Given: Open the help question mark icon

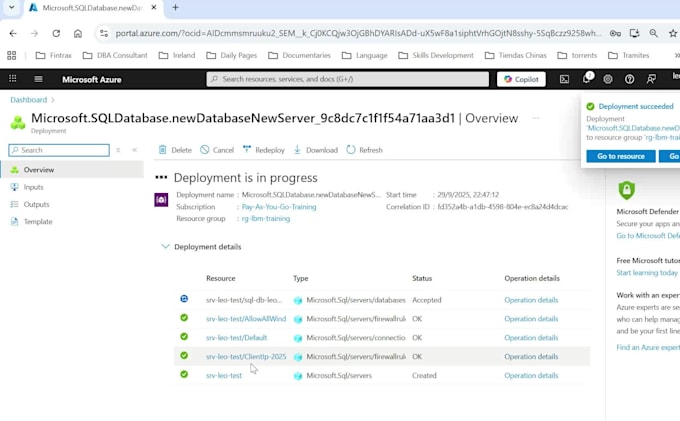Looking at the screenshot, I should tap(629, 79).
